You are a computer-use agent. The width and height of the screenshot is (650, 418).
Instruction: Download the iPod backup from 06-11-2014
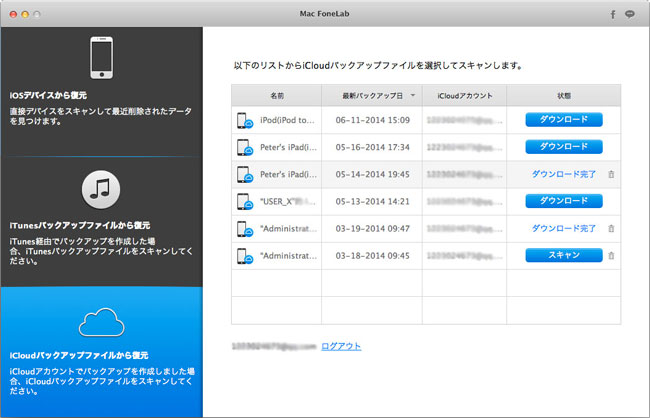563,119
